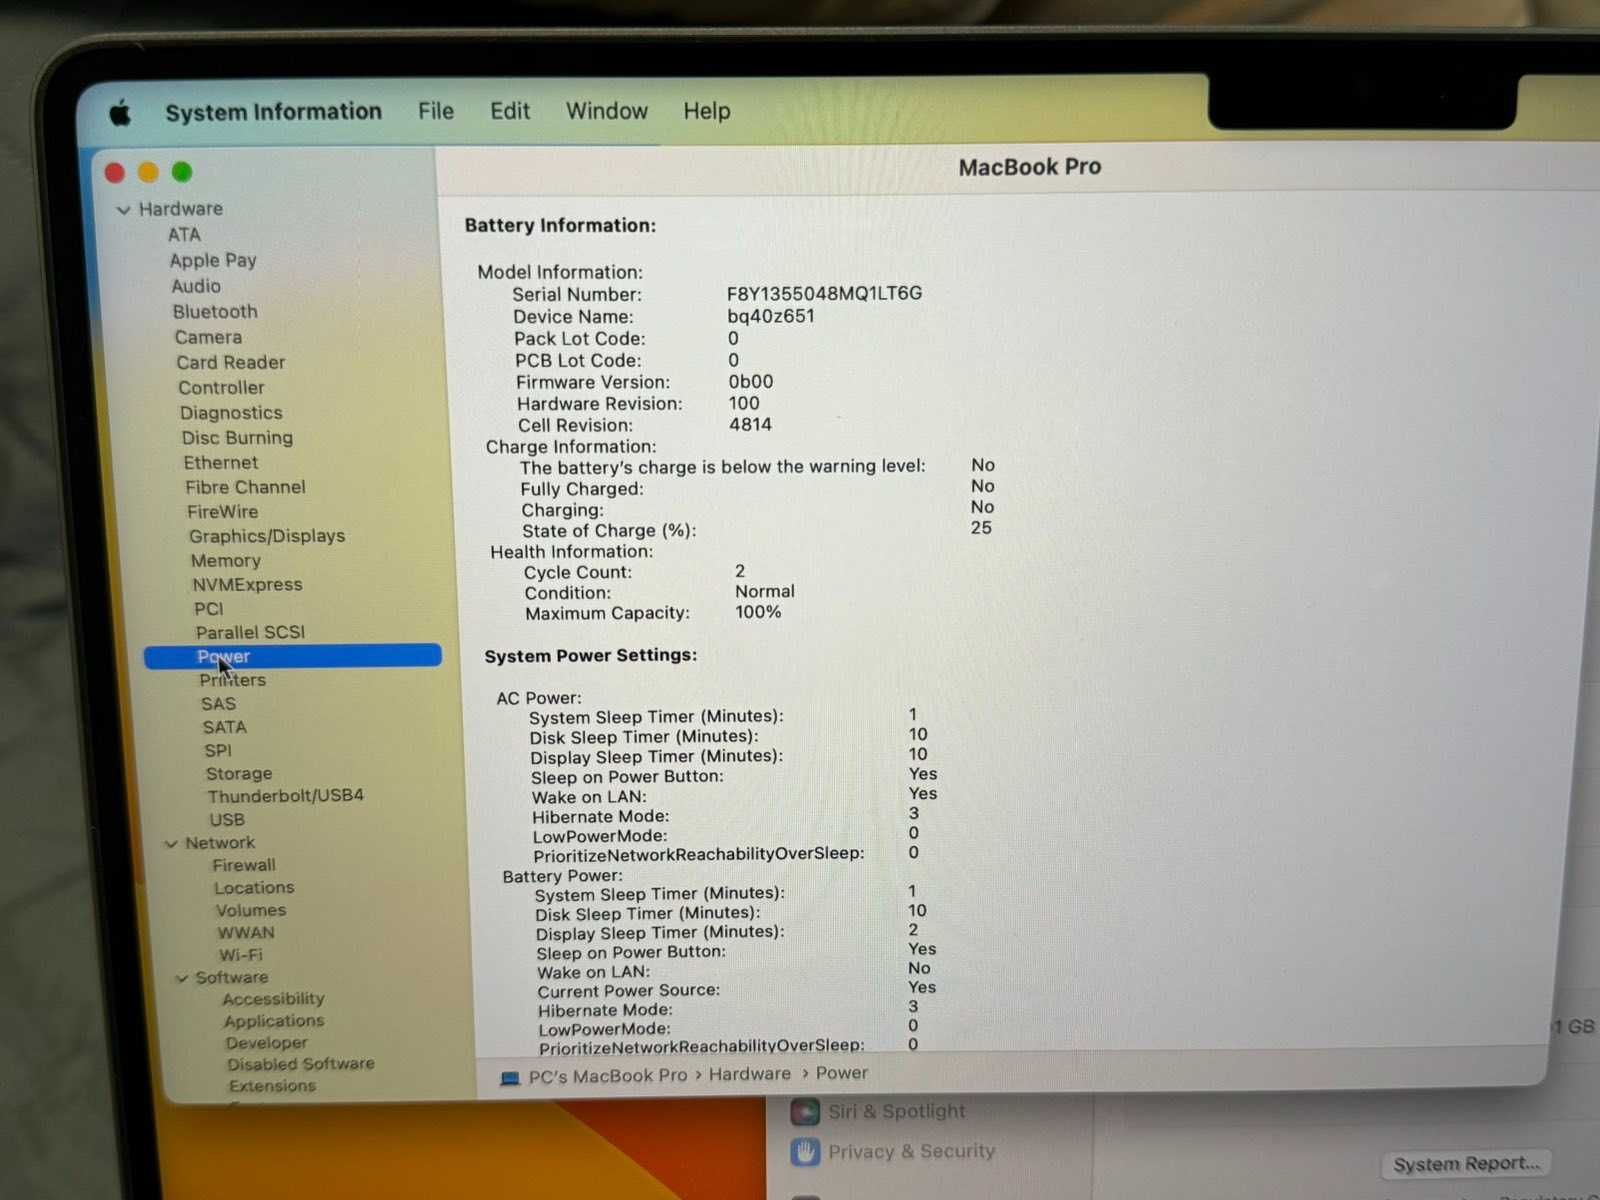The height and width of the screenshot is (1200, 1600).
Task: Select Locations under Network
Action: point(254,888)
